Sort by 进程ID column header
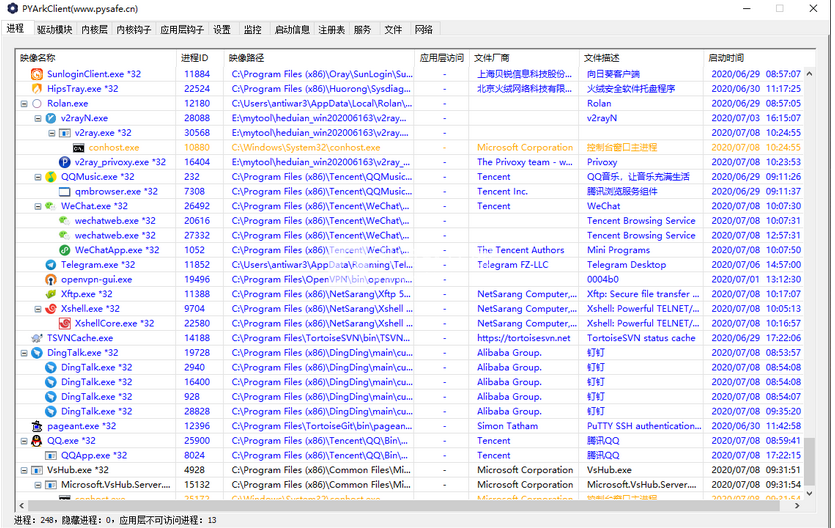Viewport: 835px width, 528px height. point(200,58)
